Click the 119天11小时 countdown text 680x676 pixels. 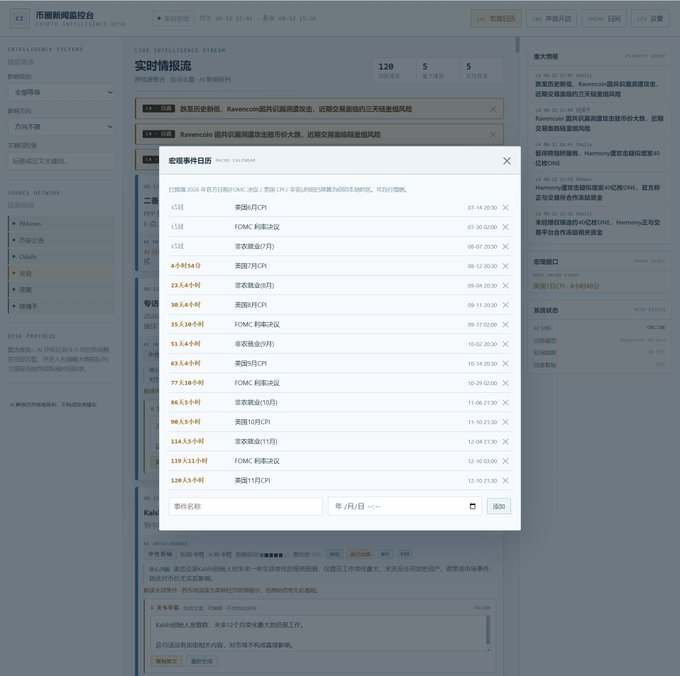click(x=189, y=461)
